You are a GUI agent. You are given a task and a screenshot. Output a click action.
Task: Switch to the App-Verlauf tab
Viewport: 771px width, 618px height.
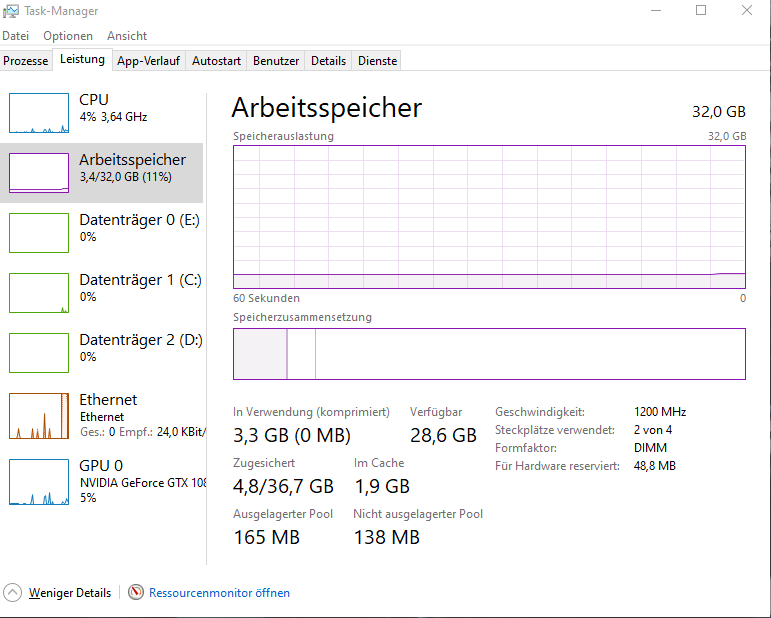pyautogui.click(x=149, y=61)
